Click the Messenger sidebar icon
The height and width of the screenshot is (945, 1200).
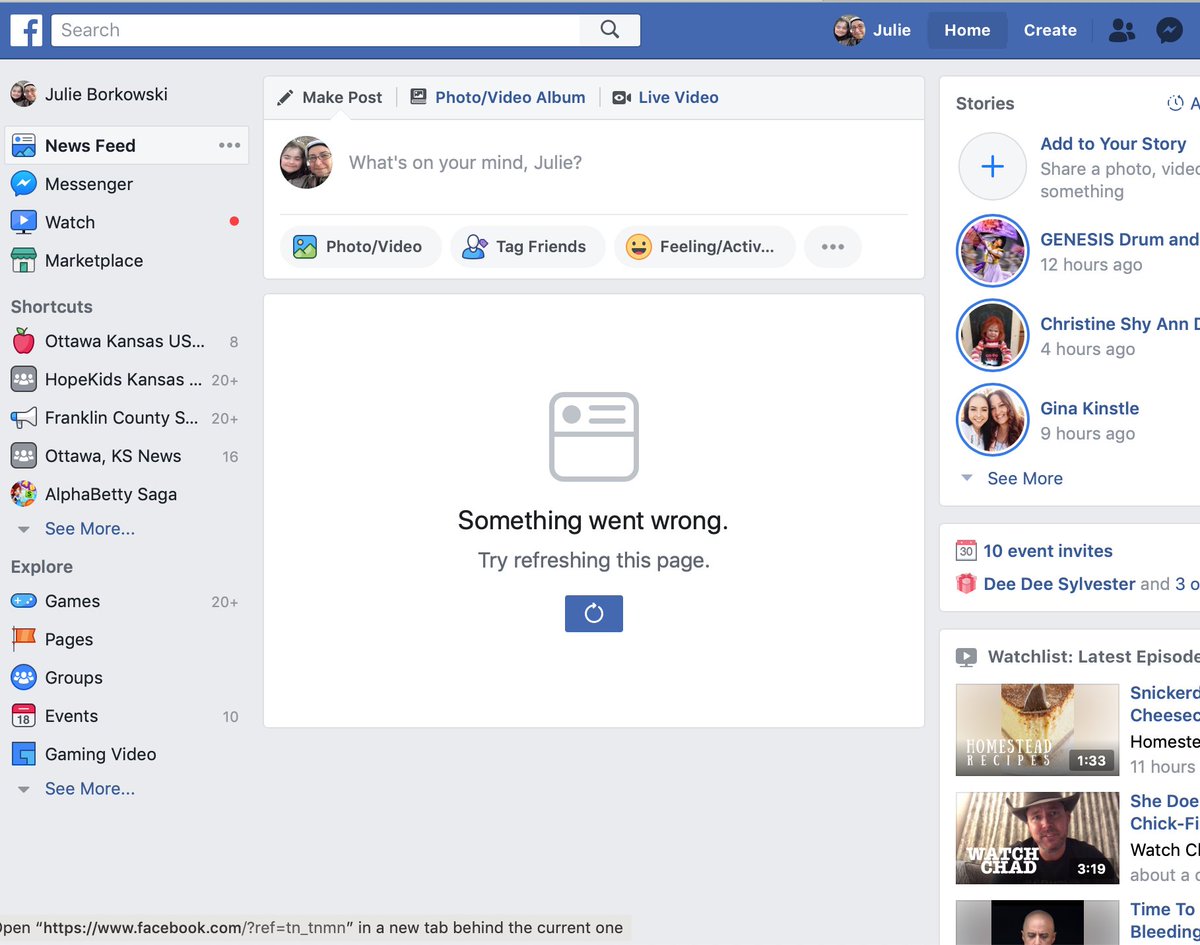23,184
